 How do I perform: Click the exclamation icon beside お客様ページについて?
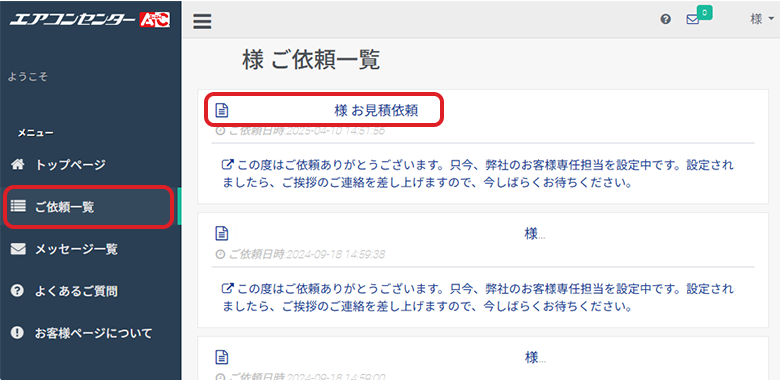coord(17,333)
